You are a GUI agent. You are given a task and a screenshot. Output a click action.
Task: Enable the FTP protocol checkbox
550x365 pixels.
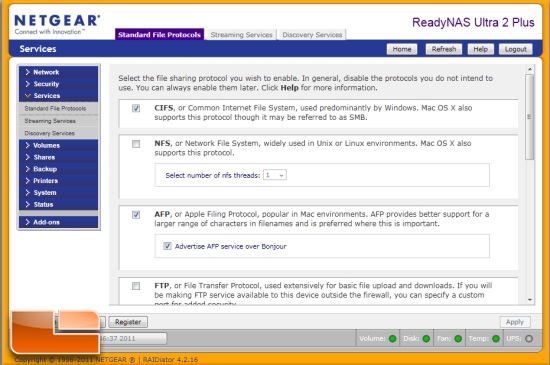coord(136,286)
